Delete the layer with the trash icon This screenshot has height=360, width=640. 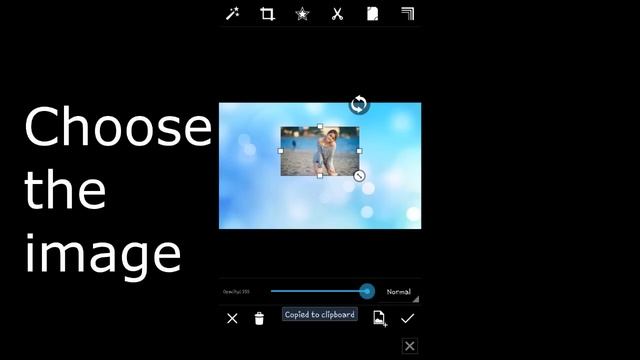tap(259, 318)
